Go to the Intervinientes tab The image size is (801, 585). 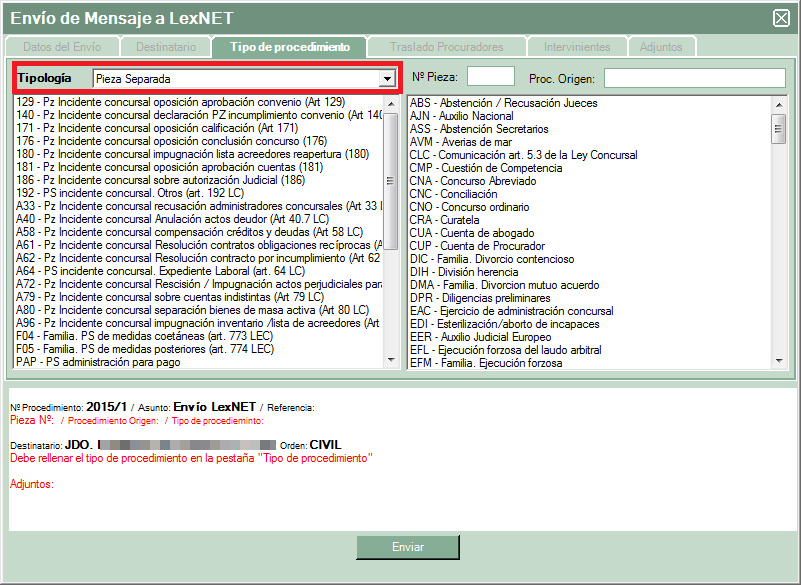pyautogui.click(x=577, y=47)
